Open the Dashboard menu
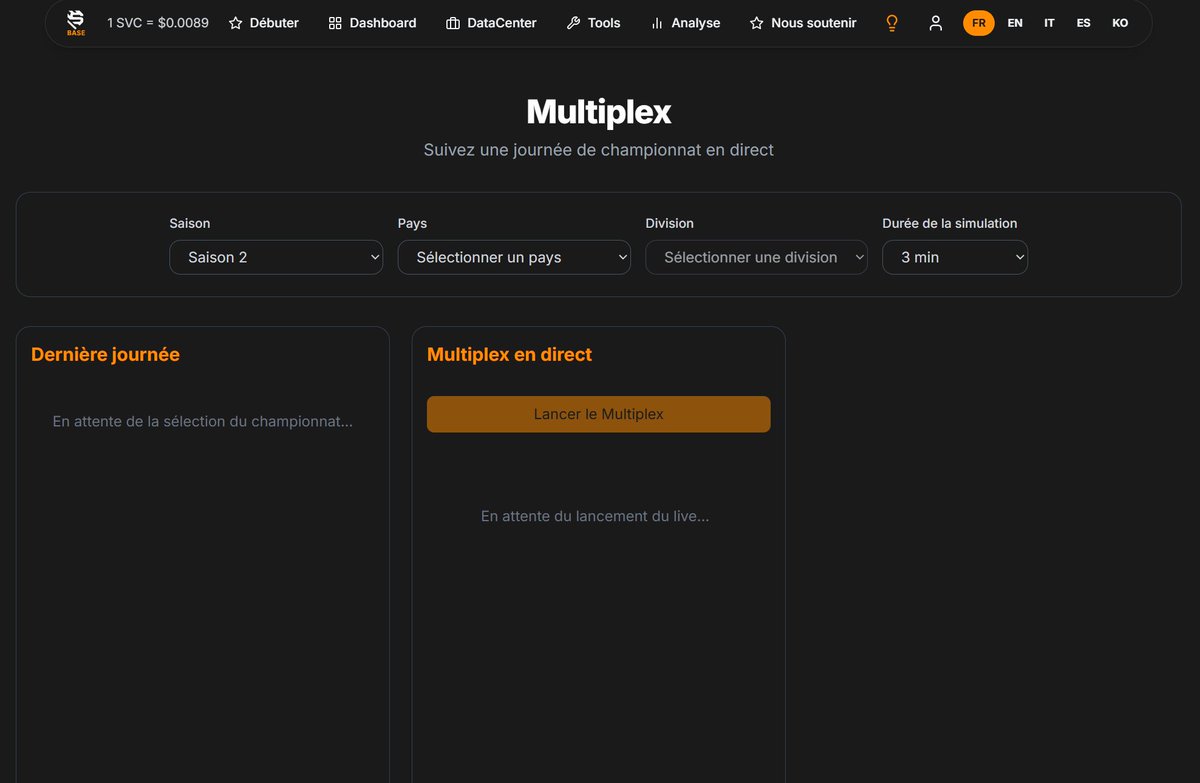The image size is (1200, 783). [372, 23]
